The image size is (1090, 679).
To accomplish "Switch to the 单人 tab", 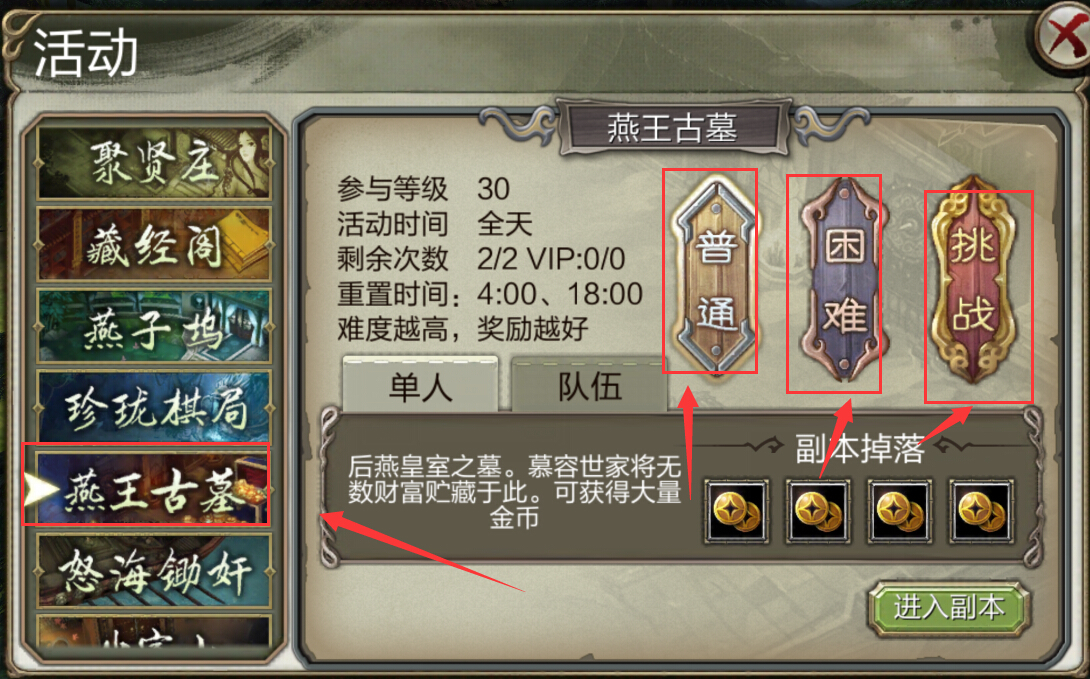I will (421, 385).
